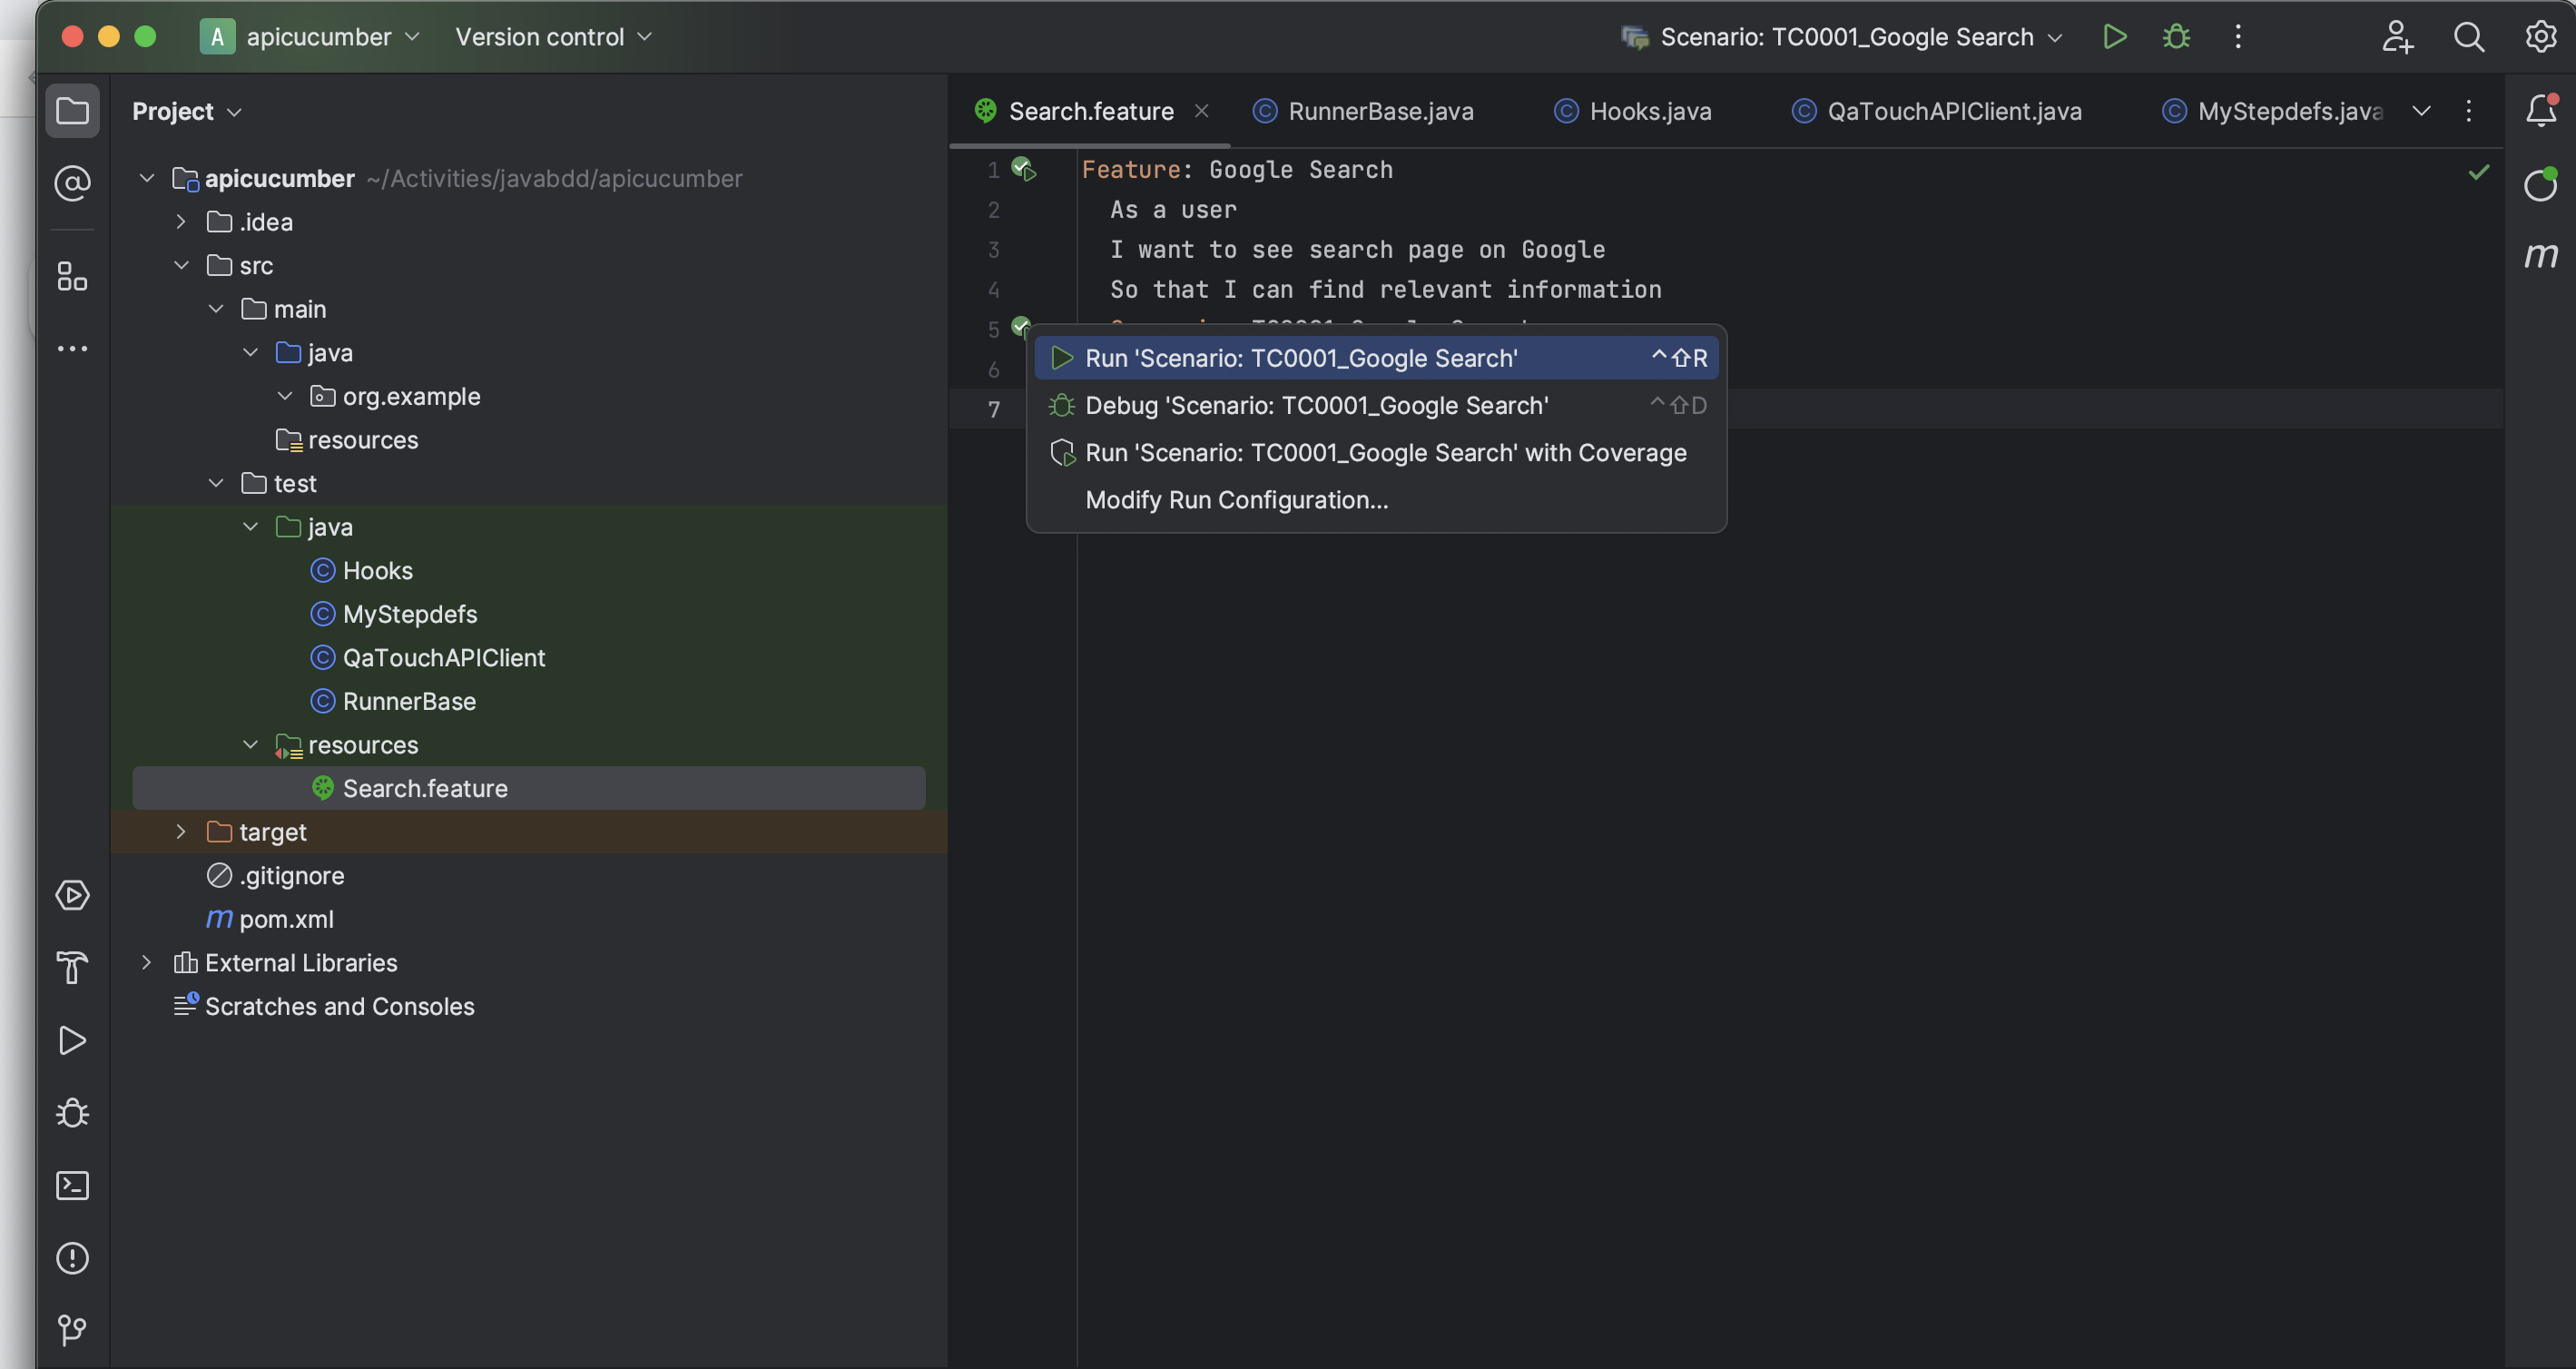This screenshot has width=2576, height=1369.
Task: Show notifications bell panel
Action: pyautogui.click(x=2541, y=111)
